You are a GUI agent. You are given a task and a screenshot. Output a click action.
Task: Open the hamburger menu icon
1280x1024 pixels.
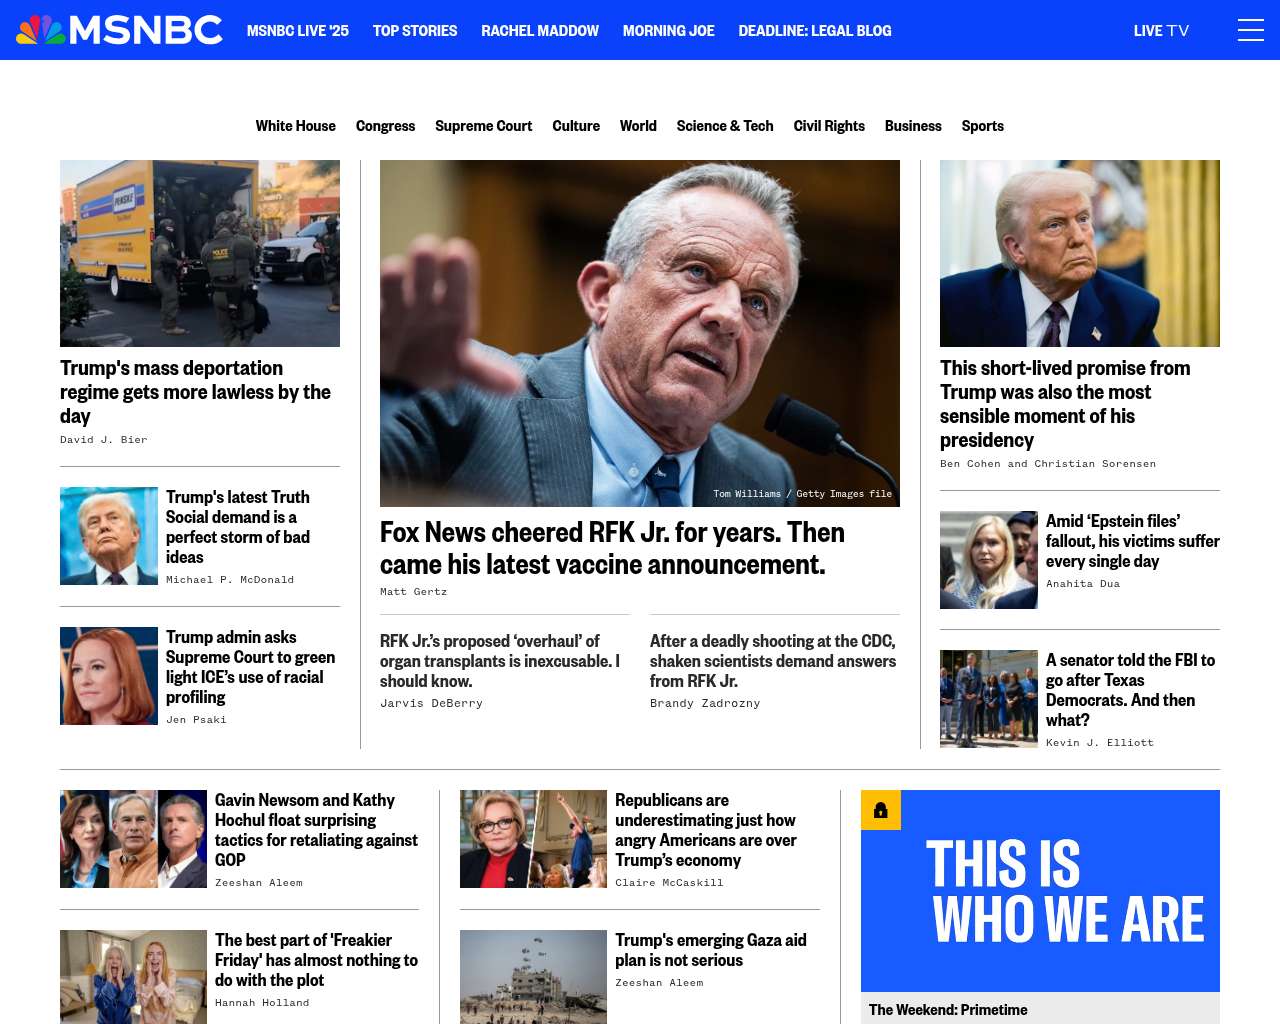click(x=1250, y=30)
